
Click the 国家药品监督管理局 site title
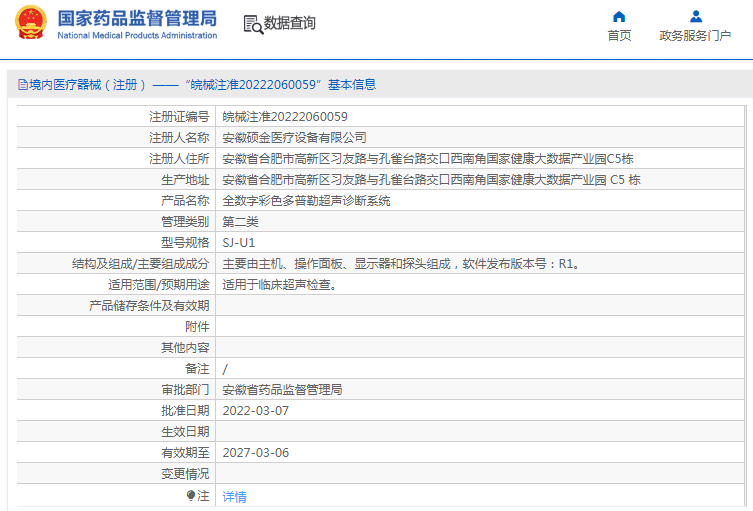coord(137,19)
